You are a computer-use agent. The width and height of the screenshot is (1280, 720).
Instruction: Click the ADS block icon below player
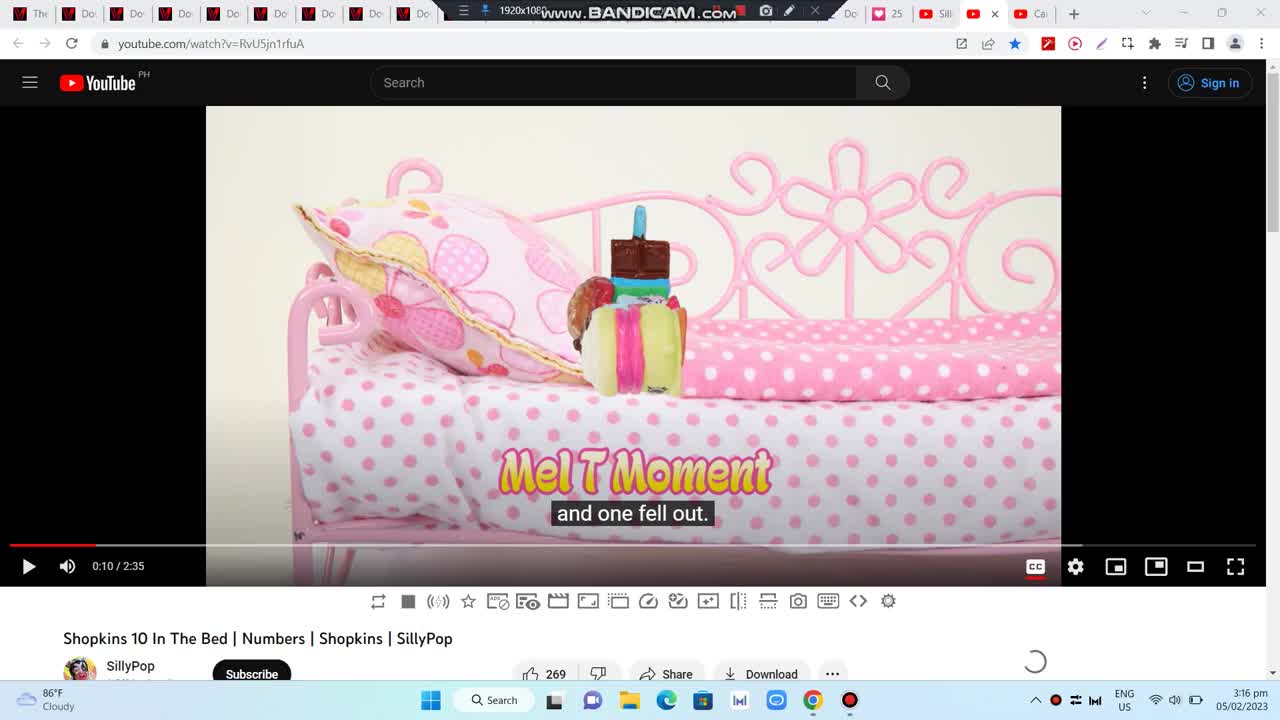(498, 601)
